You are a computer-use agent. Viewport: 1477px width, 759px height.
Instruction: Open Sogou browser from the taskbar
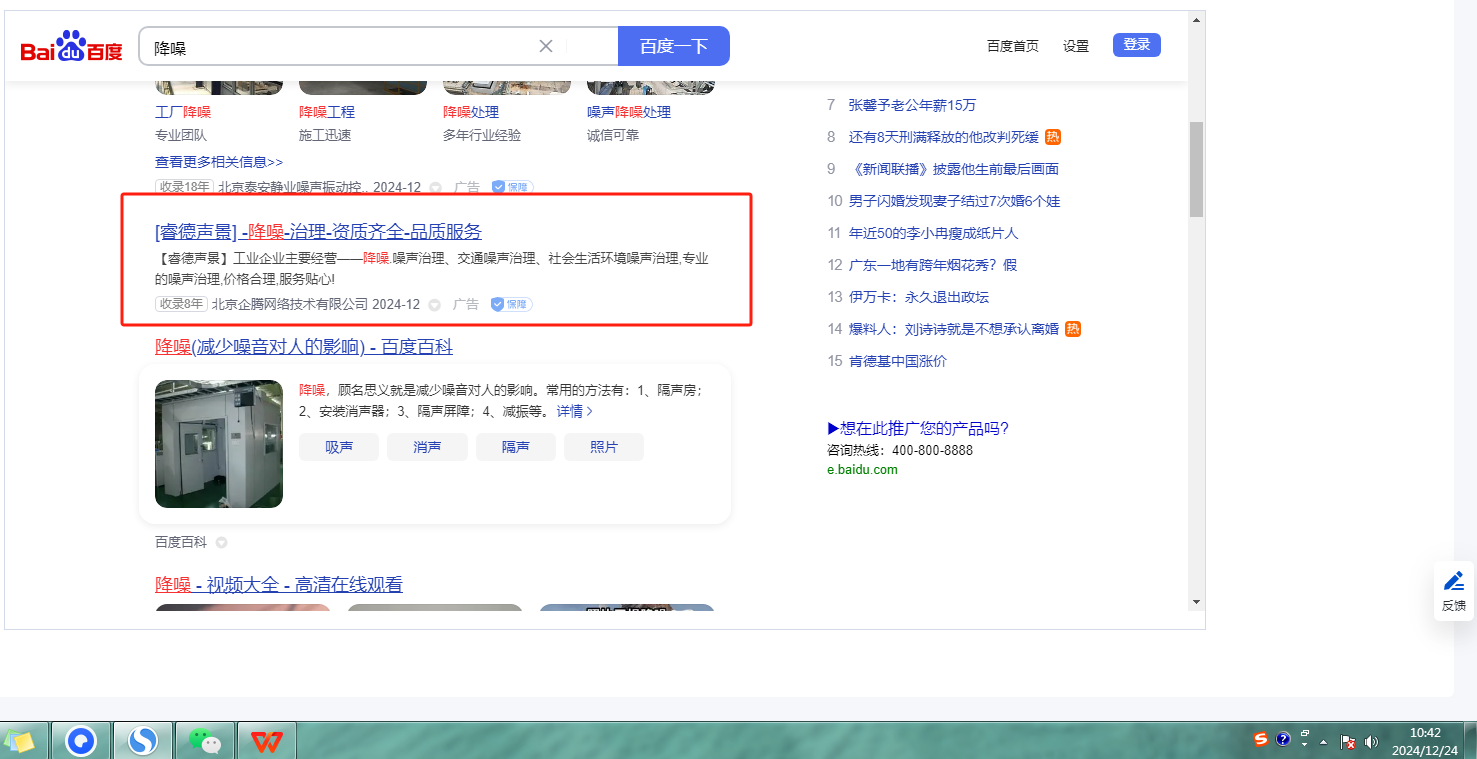[144, 741]
